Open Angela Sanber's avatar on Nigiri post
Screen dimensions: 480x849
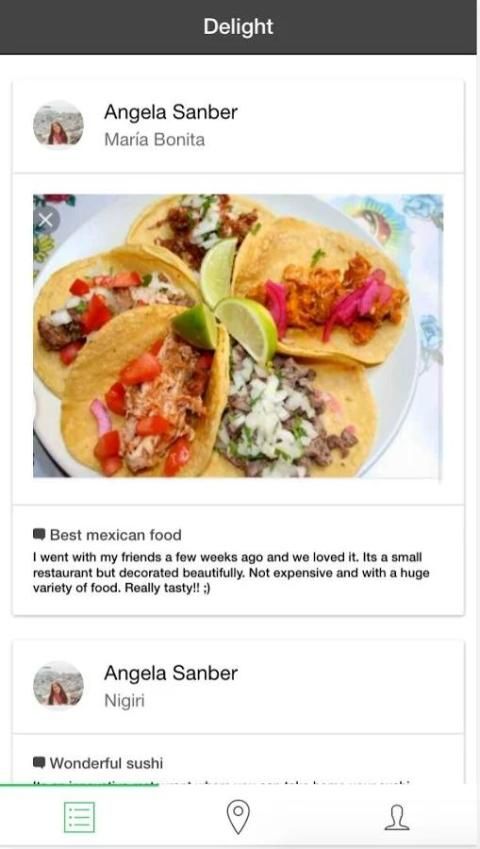[58, 685]
